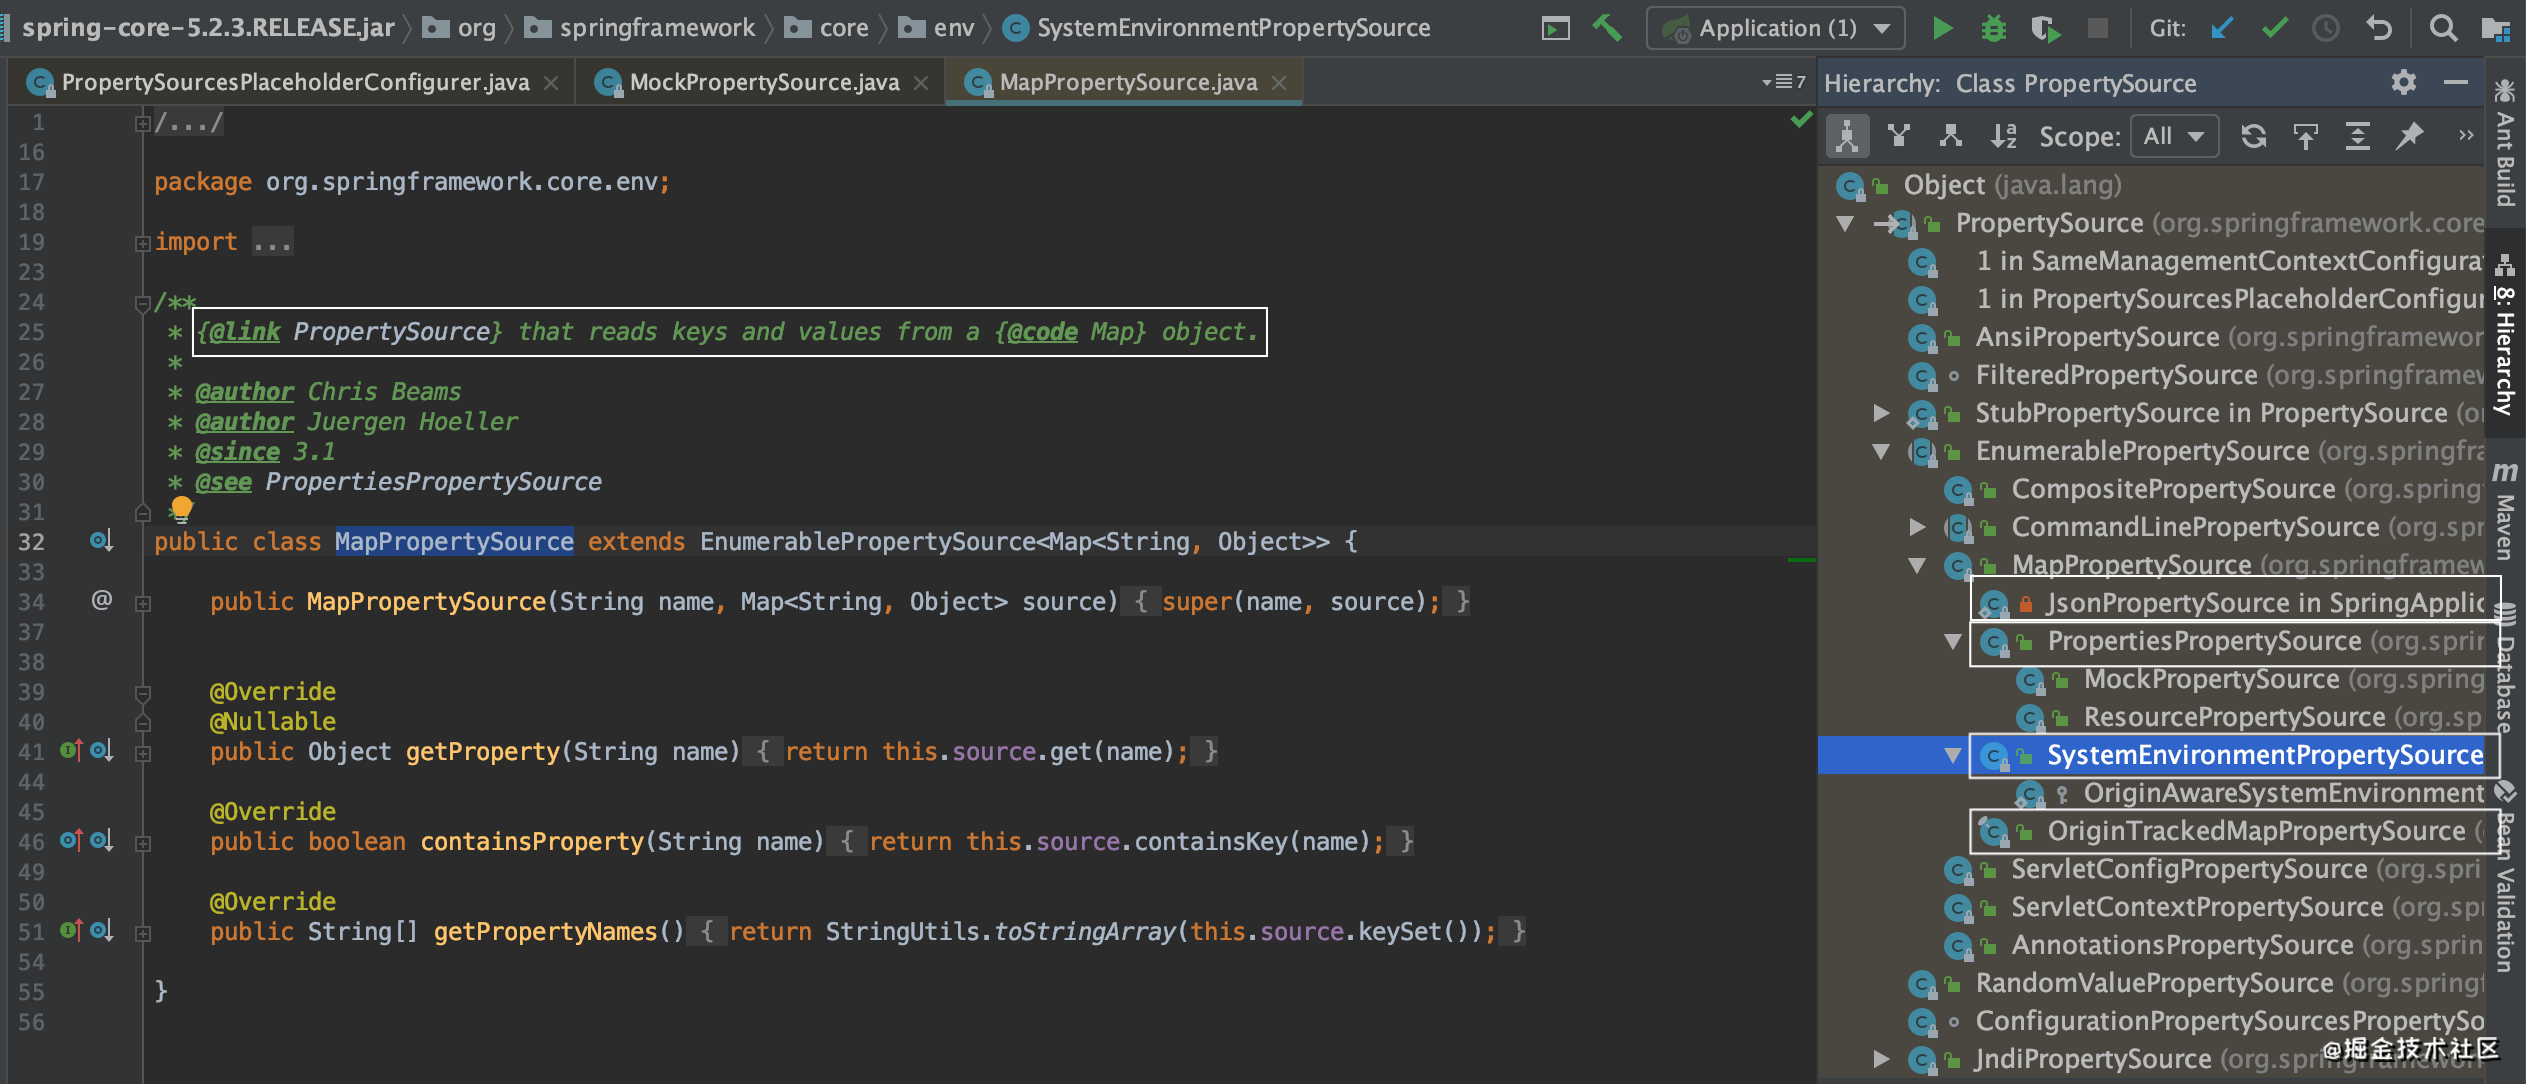Build project with the hammer icon
2526x1084 pixels.
tap(1607, 28)
